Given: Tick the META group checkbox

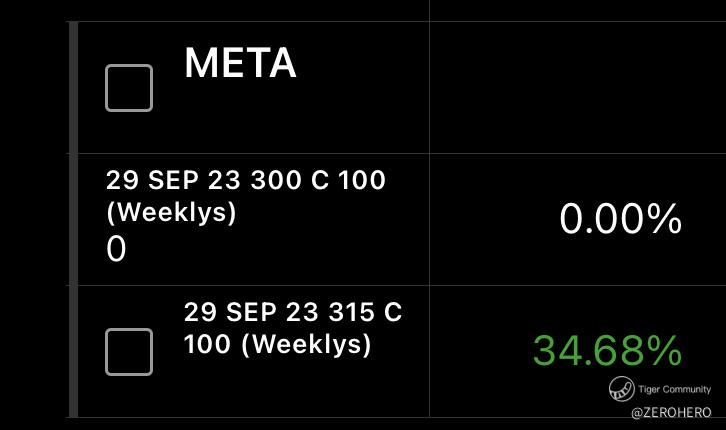Looking at the screenshot, I should pos(129,88).
